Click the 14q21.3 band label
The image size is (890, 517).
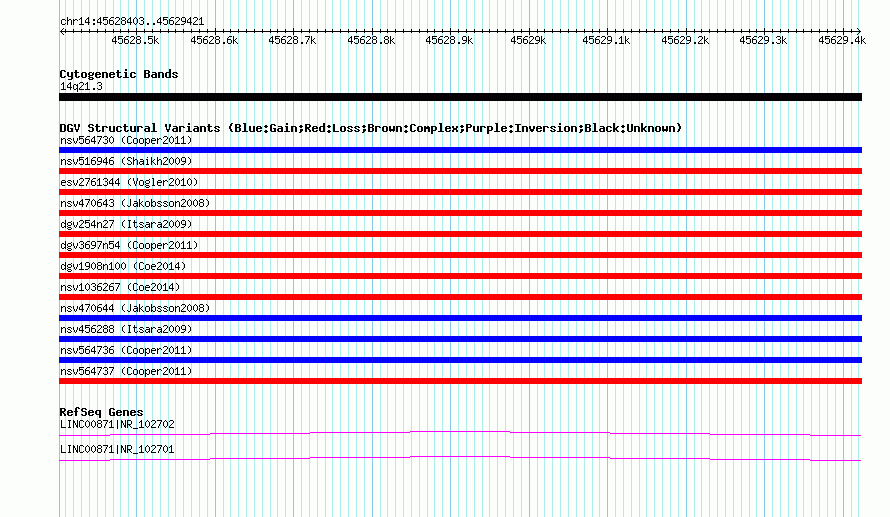pyautogui.click(x=81, y=86)
